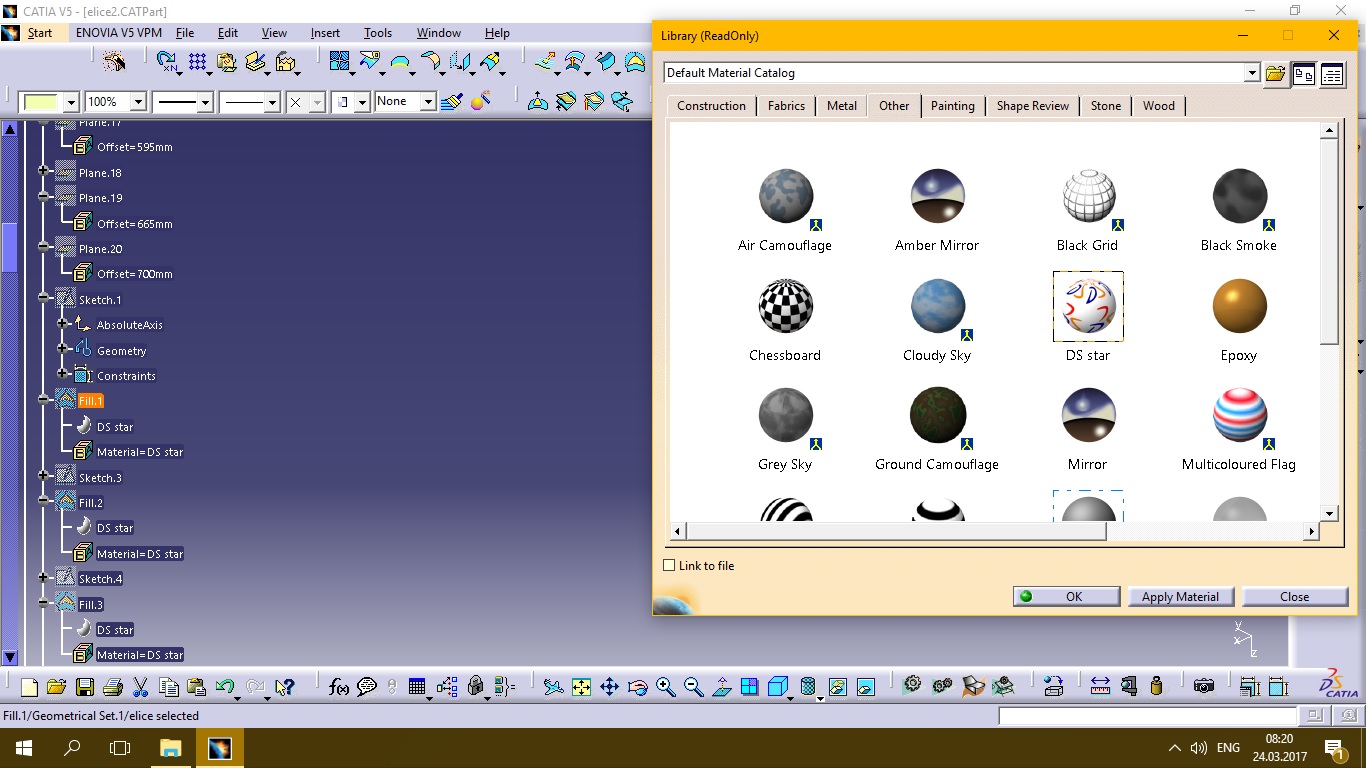Click the command input field
The width and height of the screenshot is (1366, 768).
[1146, 716]
